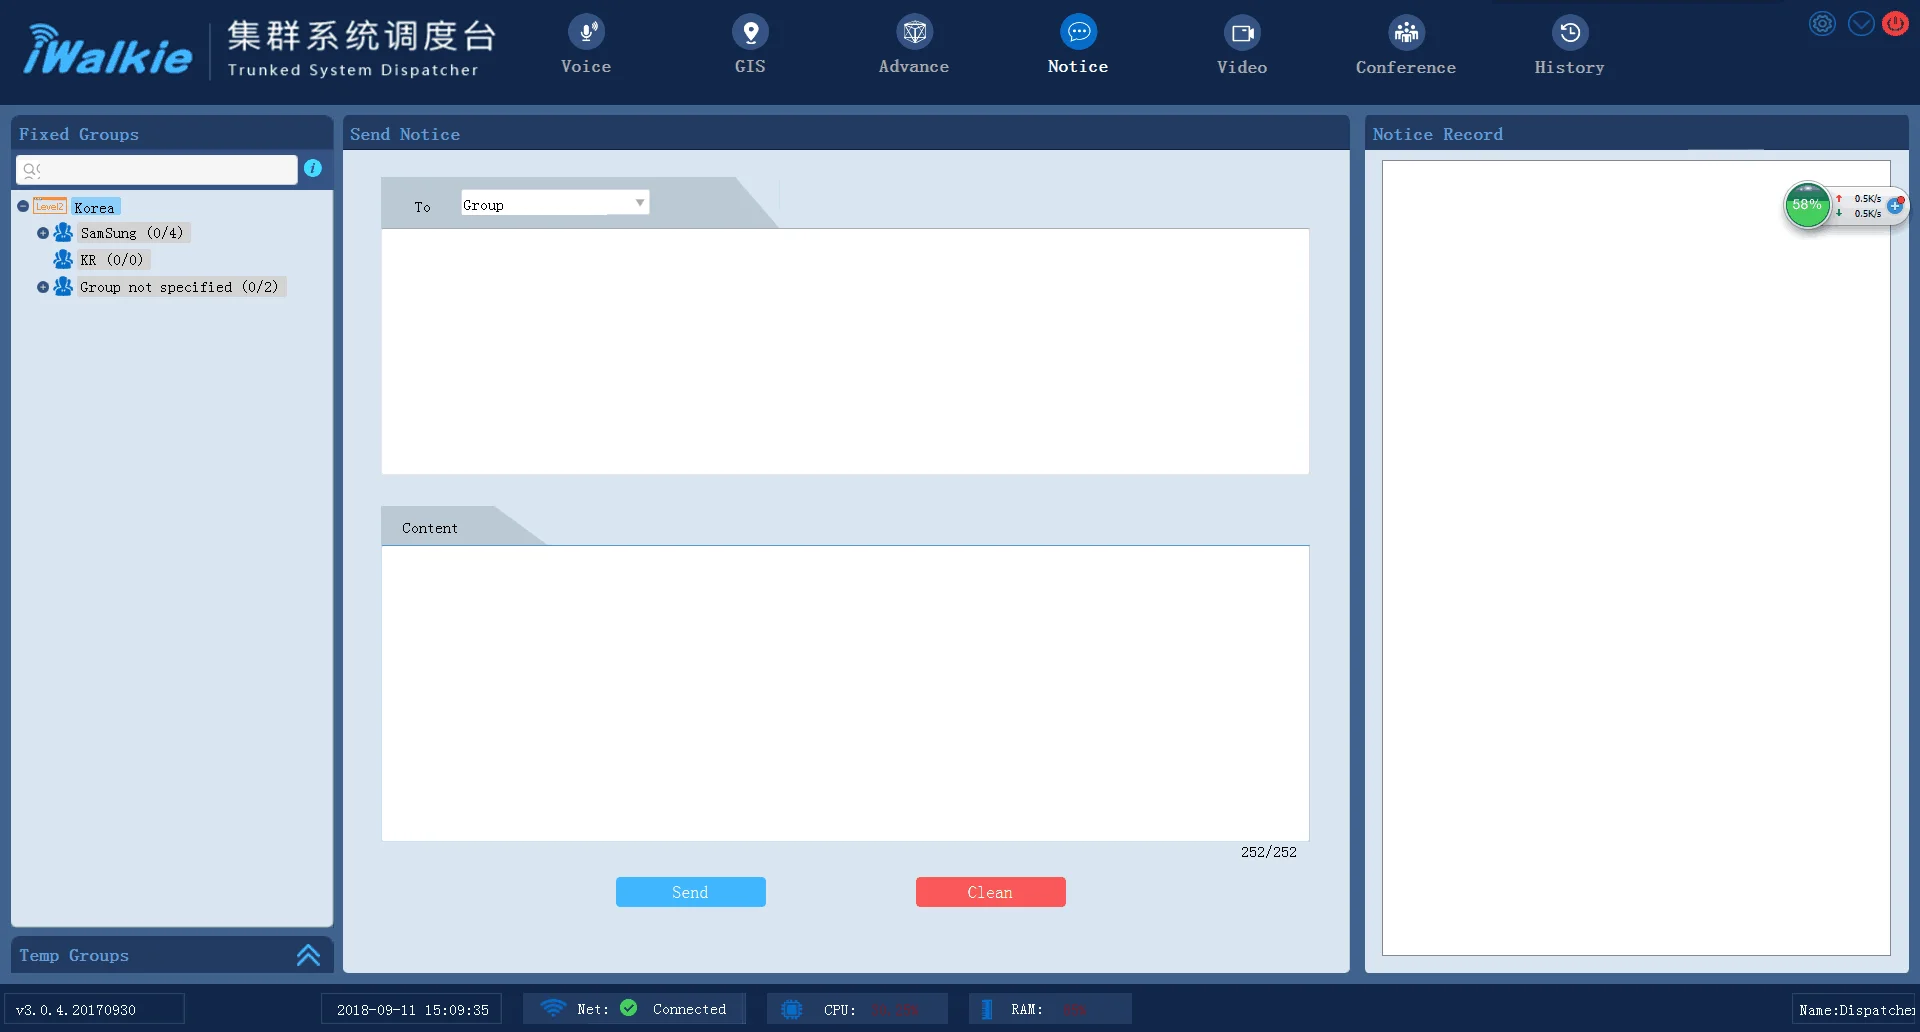Switch to the Notice tab
Viewport: 1920px width, 1032px height.
pos(1078,45)
